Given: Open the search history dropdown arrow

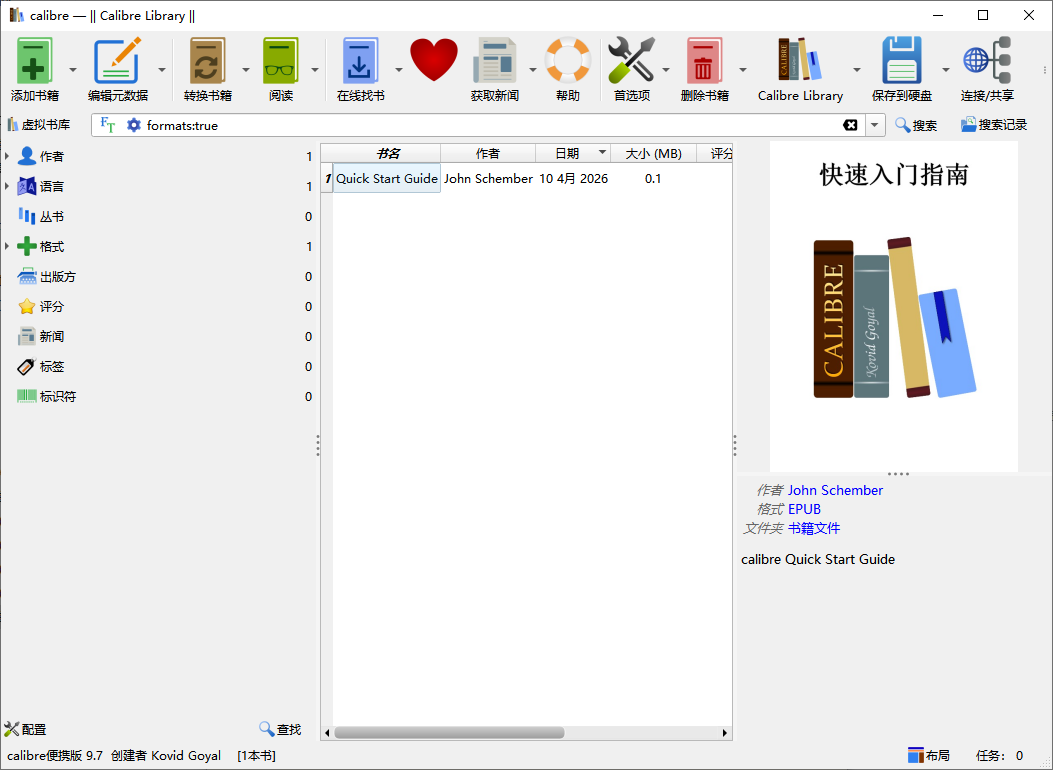Looking at the screenshot, I should coord(874,125).
